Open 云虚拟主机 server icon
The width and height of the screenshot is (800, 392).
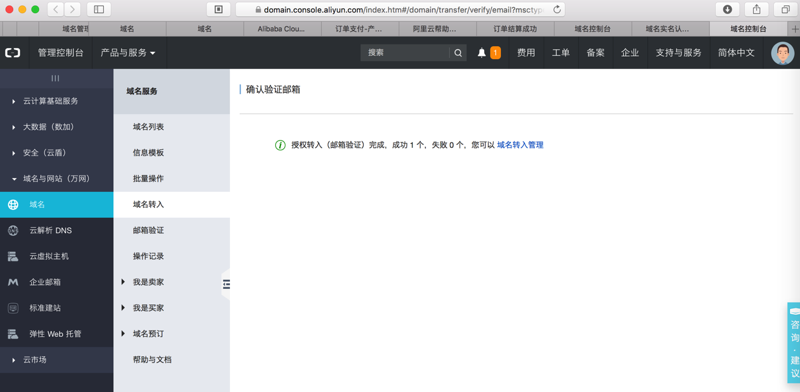13,256
